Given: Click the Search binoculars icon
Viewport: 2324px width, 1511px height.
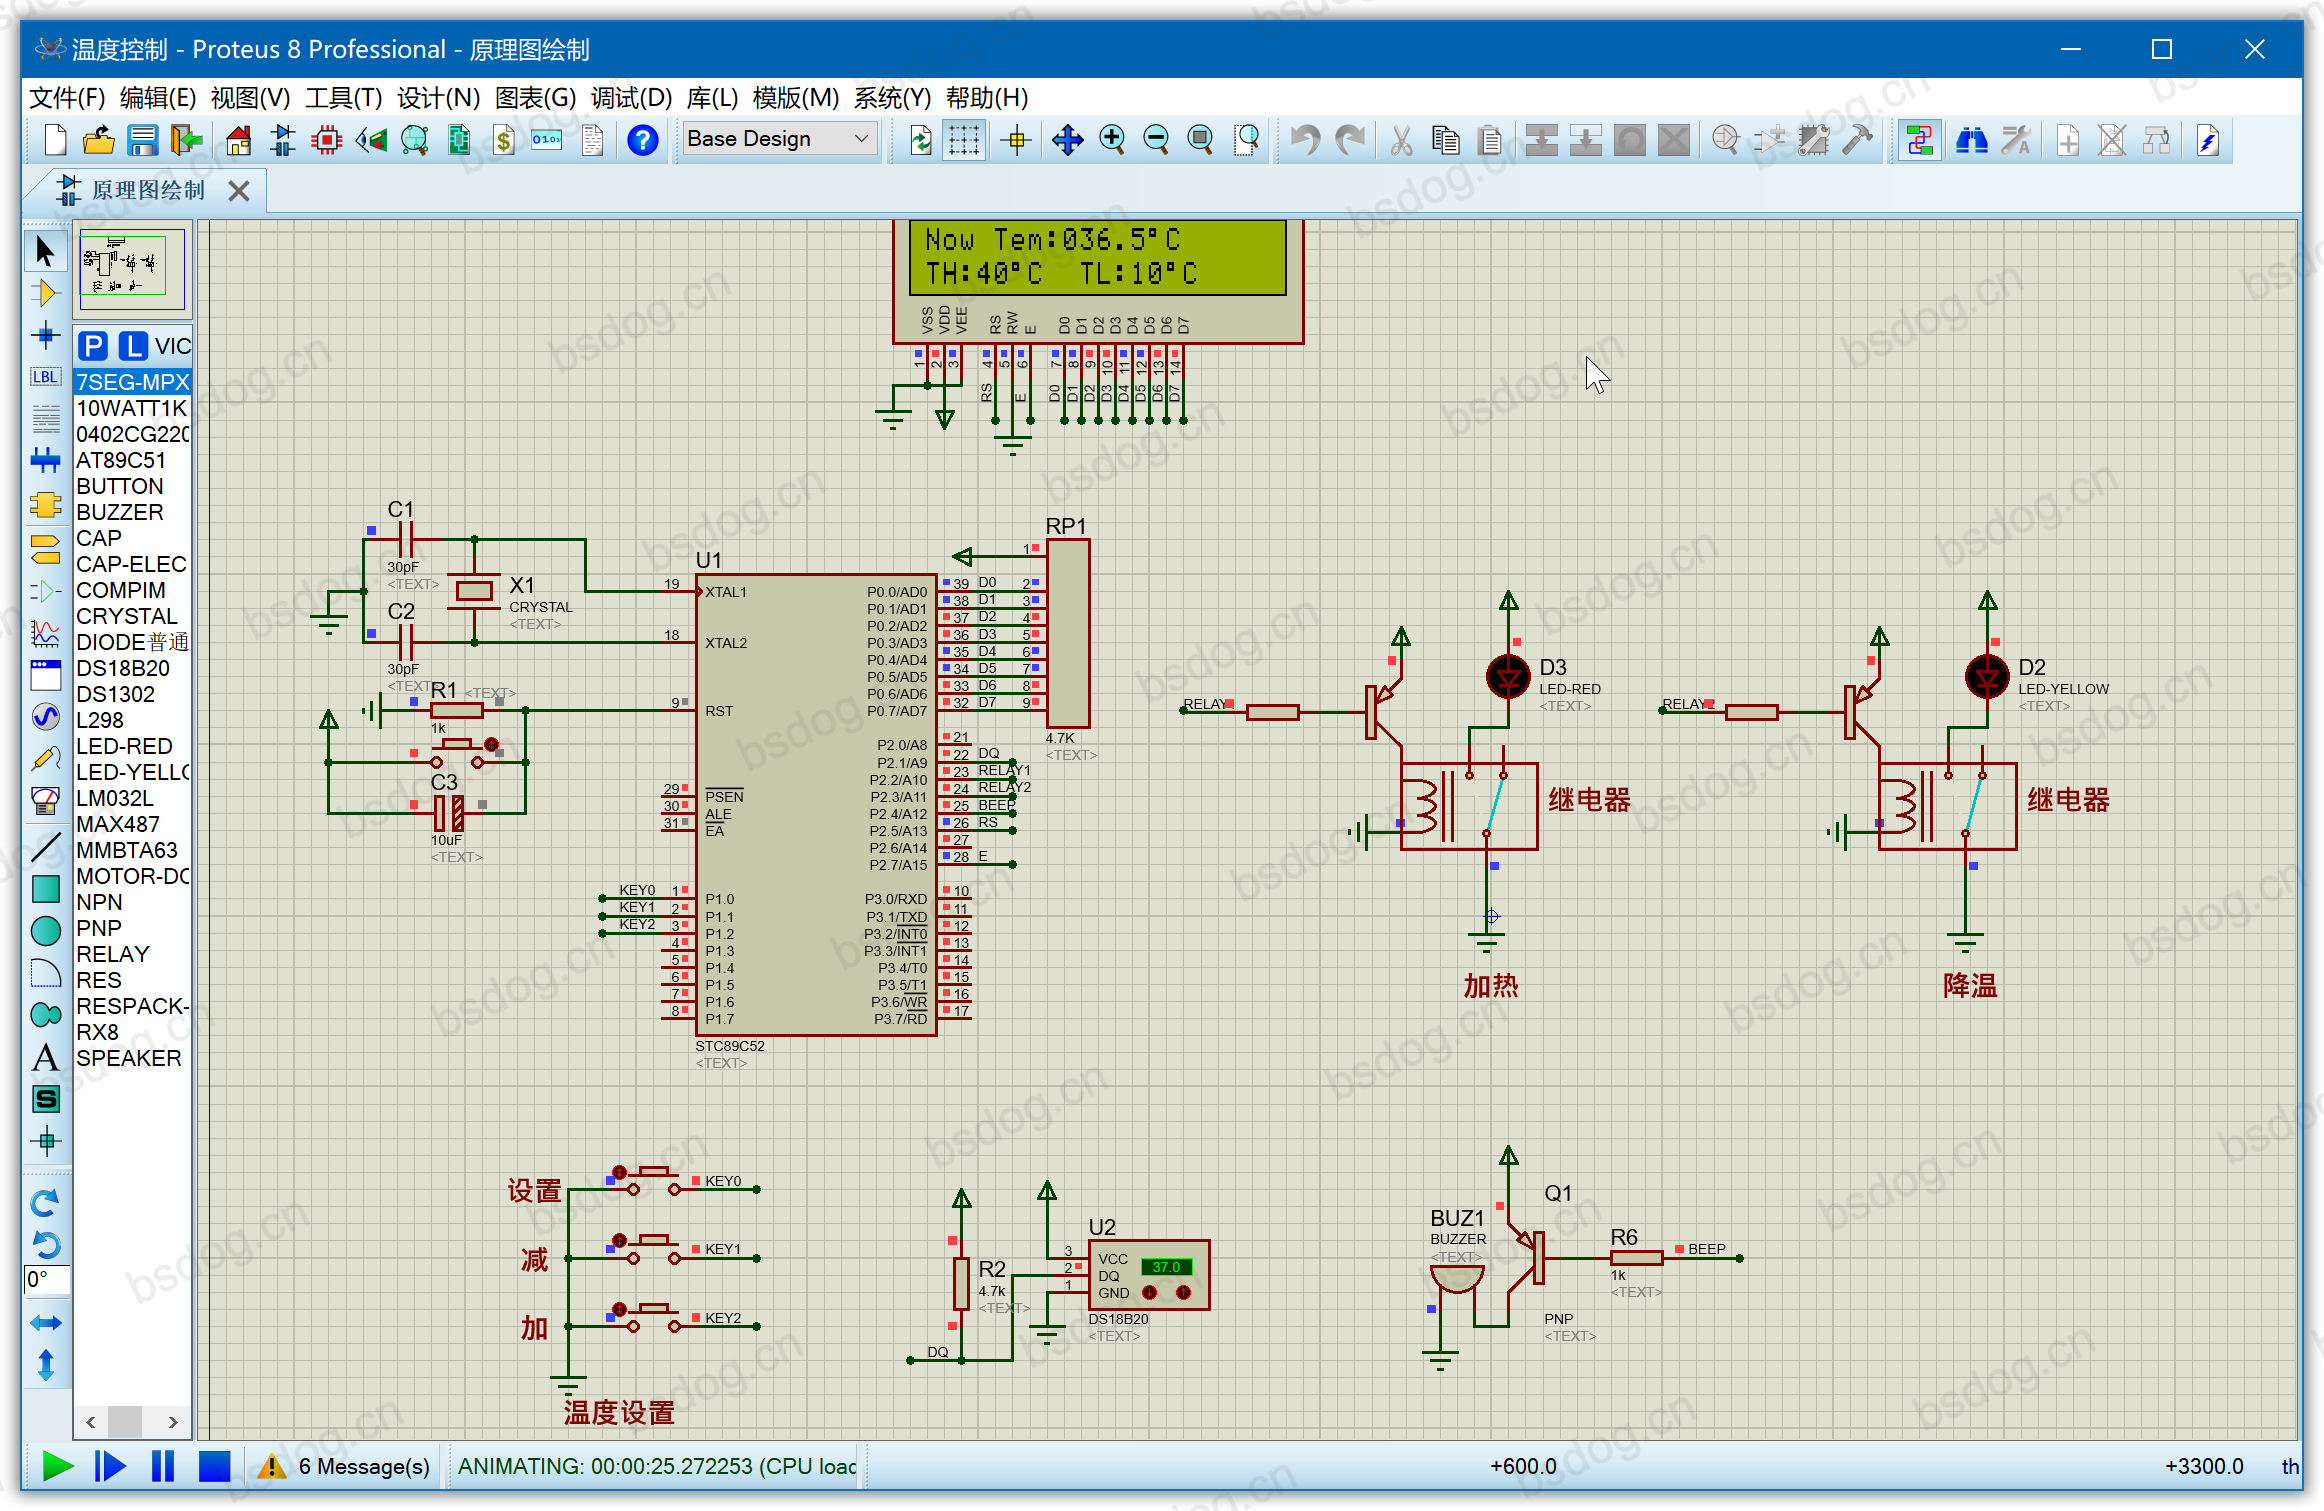Looking at the screenshot, I should click(1971, 140).
